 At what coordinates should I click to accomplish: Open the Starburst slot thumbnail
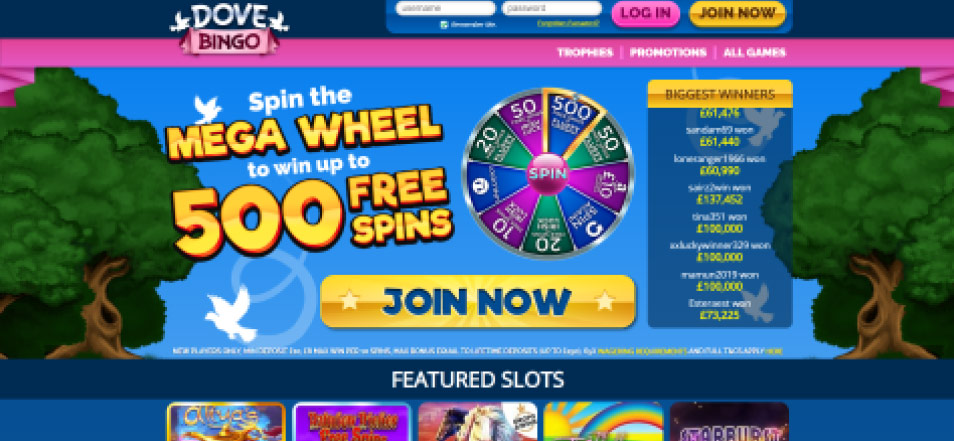pyautogui.click(x=729, y=422)
